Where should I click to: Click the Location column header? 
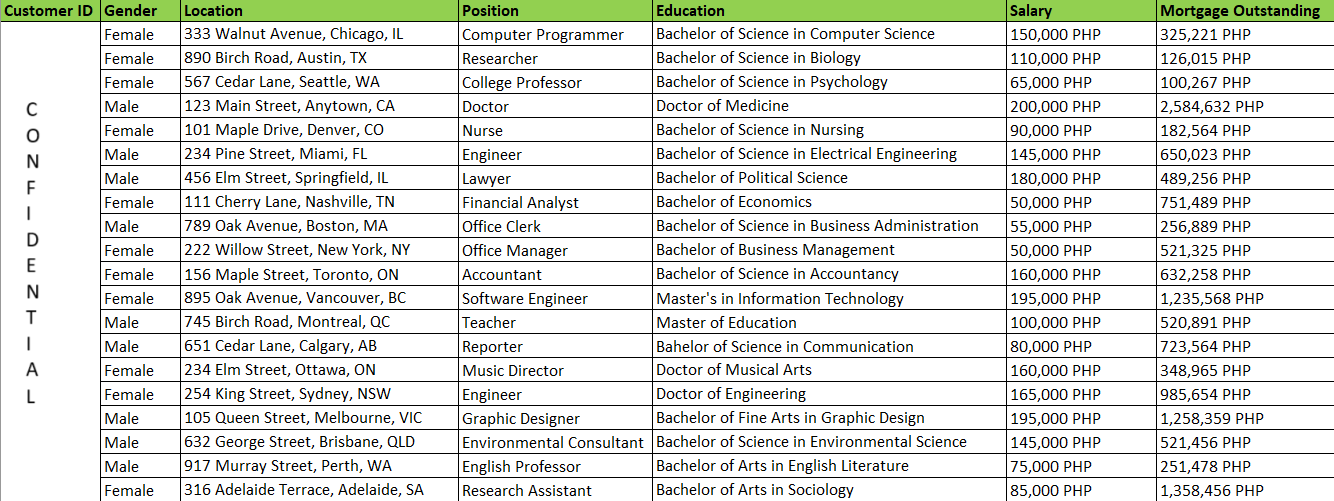pos(319,11)
